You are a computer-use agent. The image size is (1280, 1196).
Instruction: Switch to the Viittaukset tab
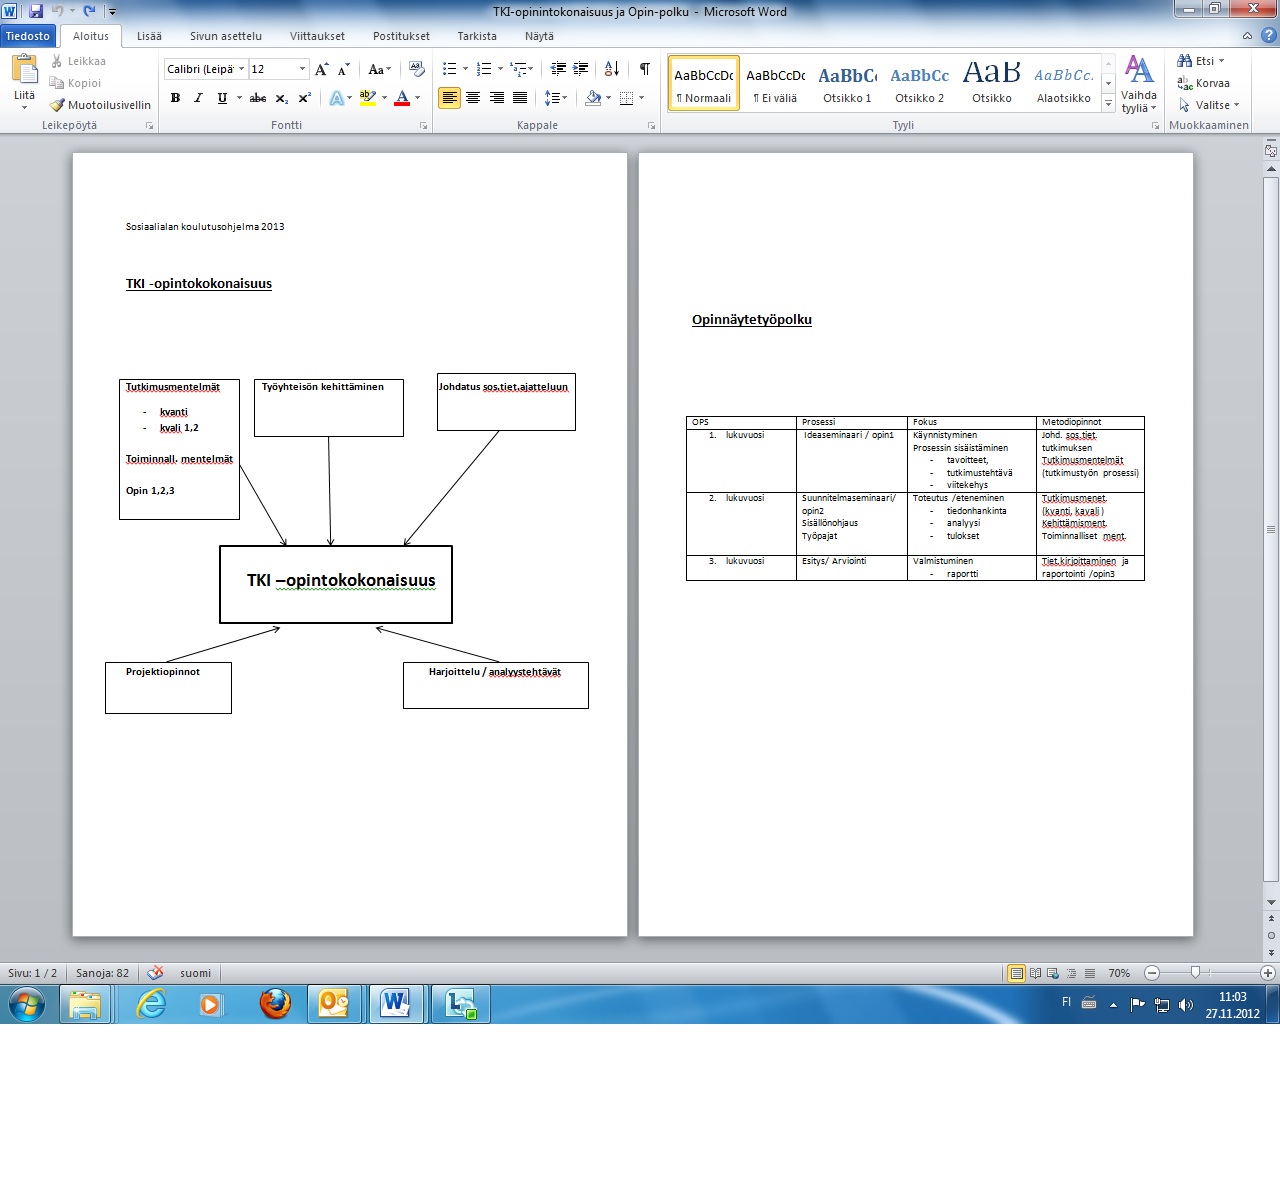tap(317, 36)
